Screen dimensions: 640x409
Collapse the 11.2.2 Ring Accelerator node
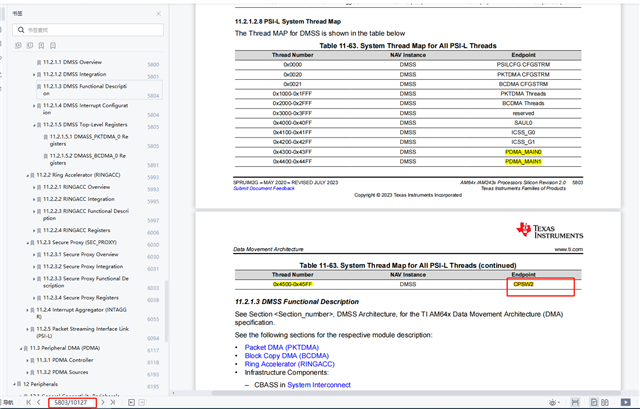click(27, 176)
